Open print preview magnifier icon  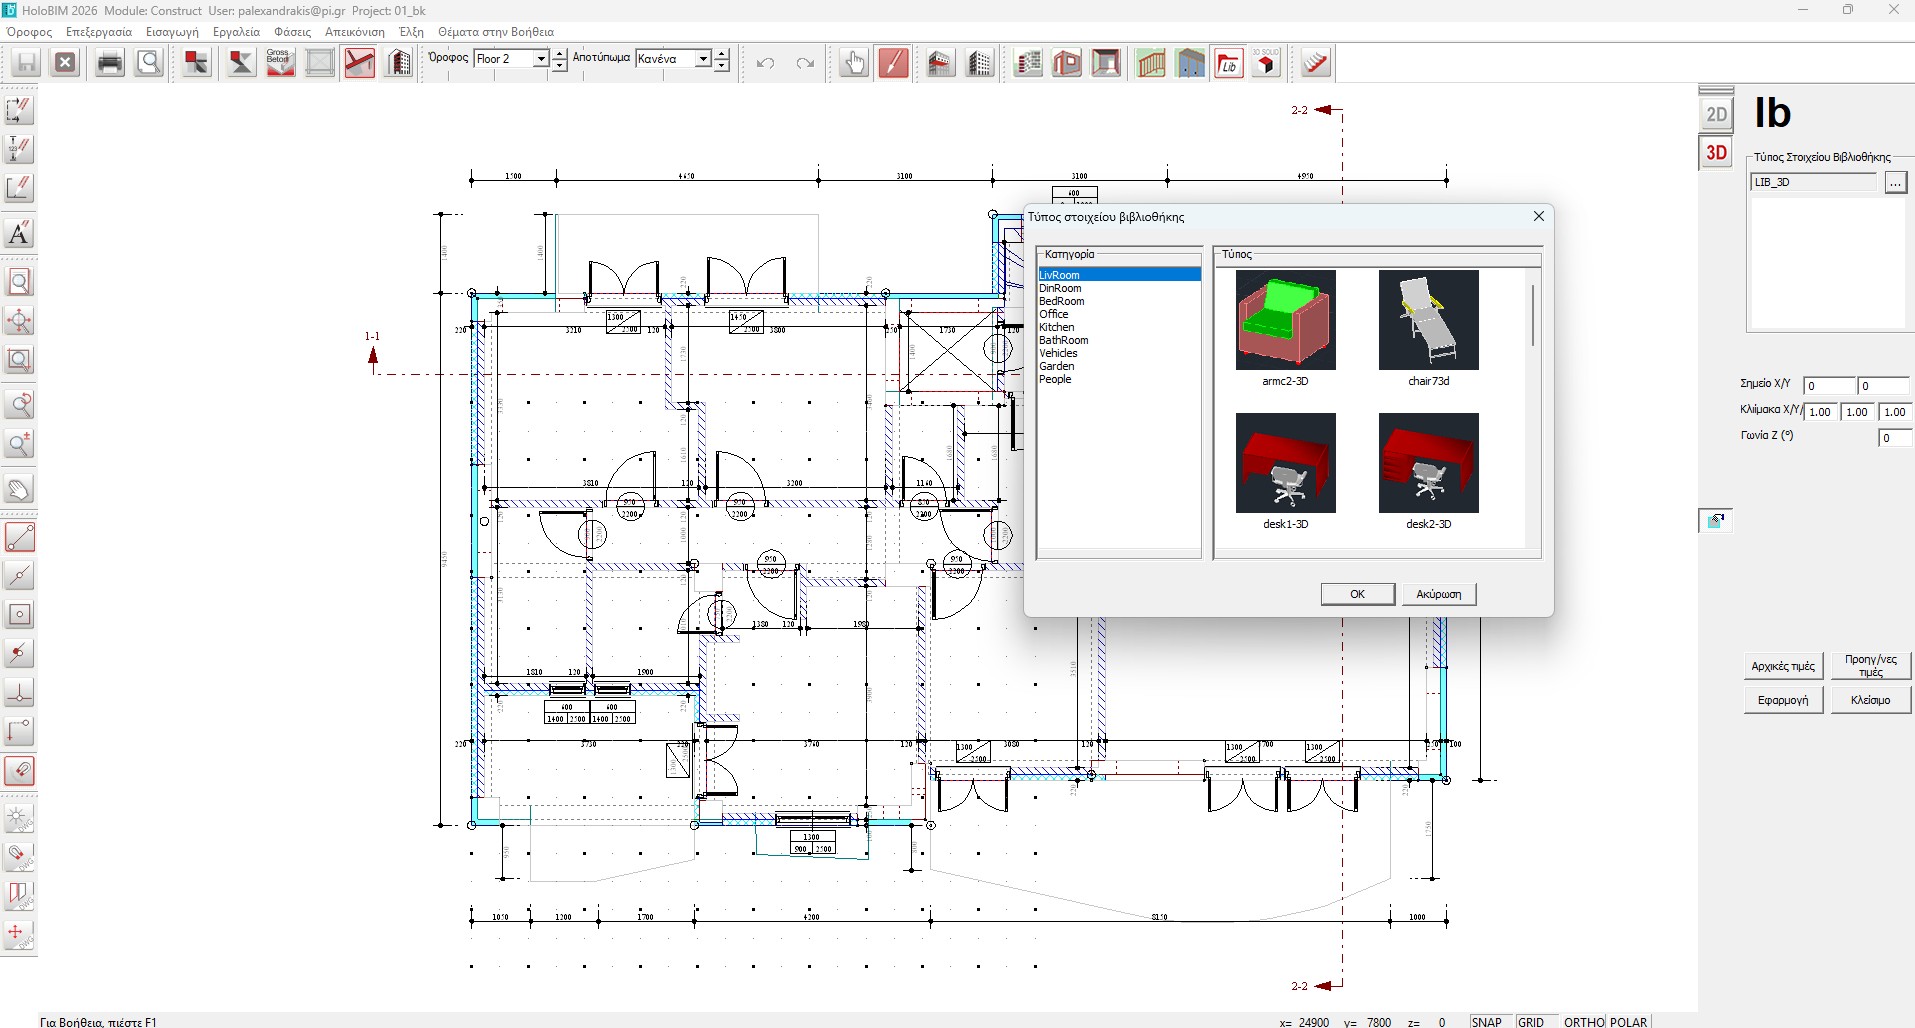149,63
